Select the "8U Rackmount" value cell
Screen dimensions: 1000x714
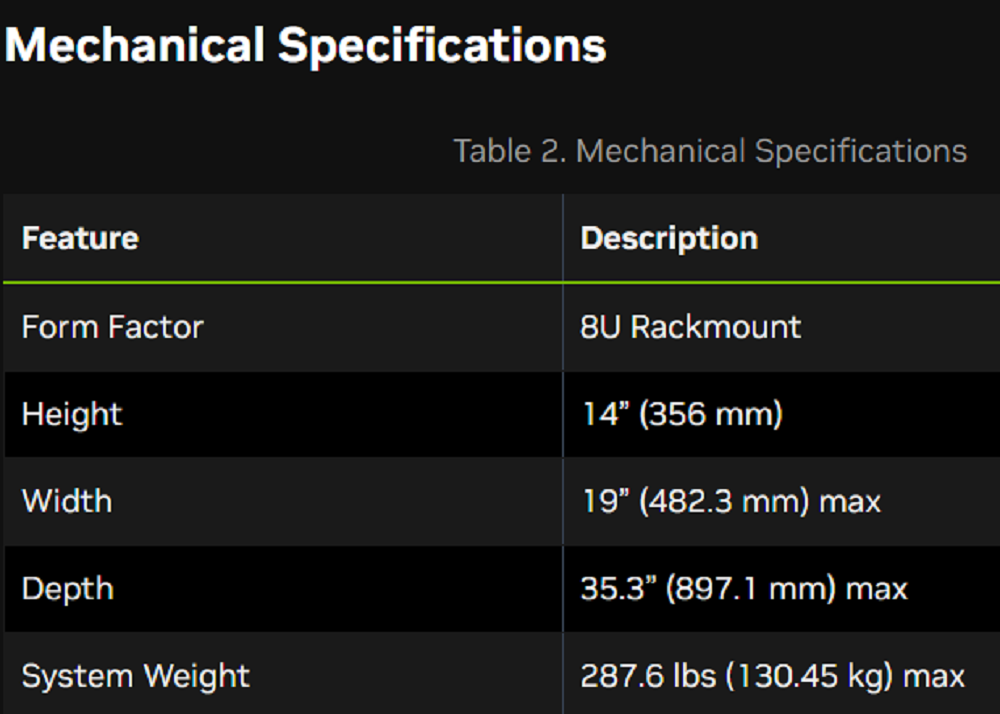coord(690,327)
